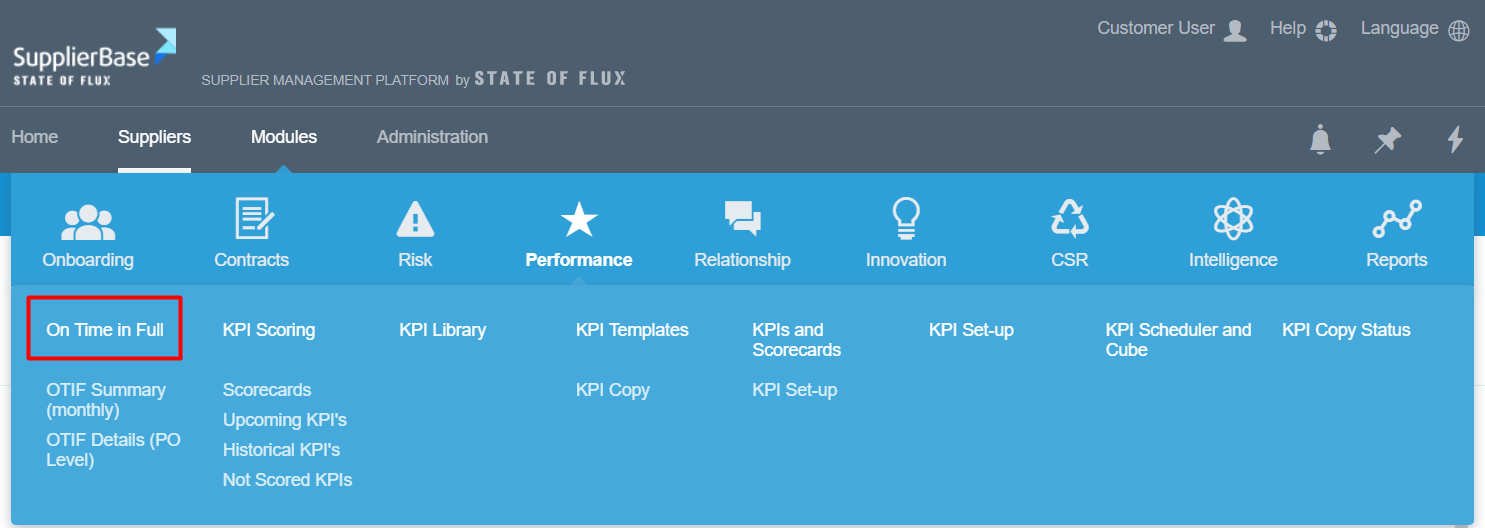Viewport: 1485px width, 528px height.
Task: Open the Language selector
Action: point(1414,29)
